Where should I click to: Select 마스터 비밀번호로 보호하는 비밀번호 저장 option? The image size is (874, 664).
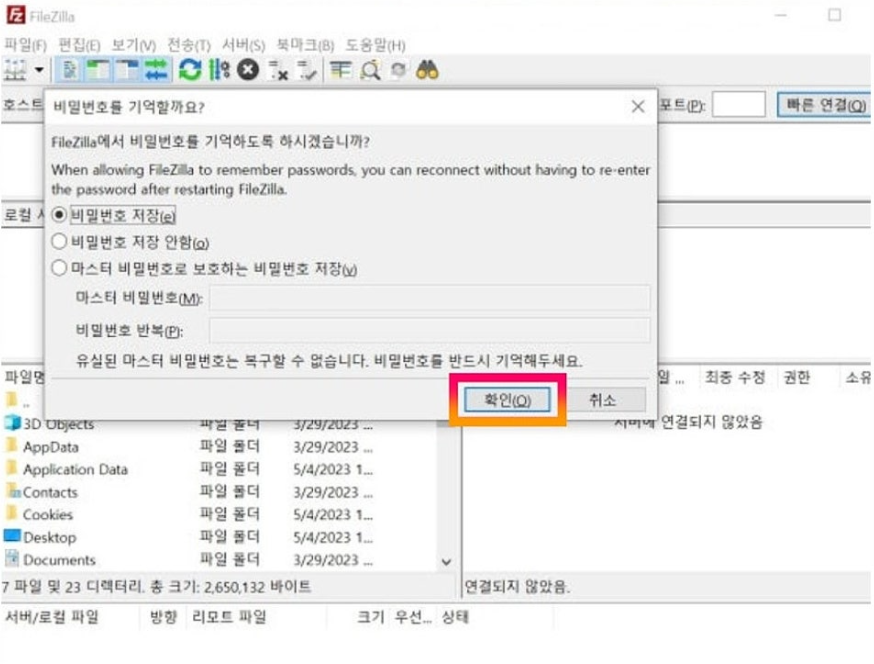tap(59, 268)
